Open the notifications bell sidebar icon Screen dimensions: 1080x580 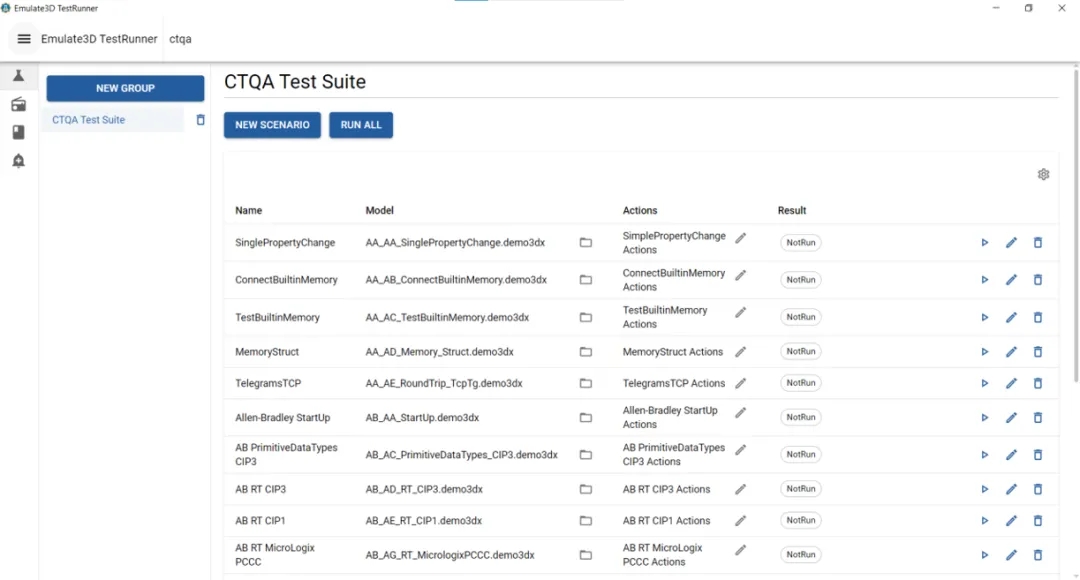click(x=19, y=161)
